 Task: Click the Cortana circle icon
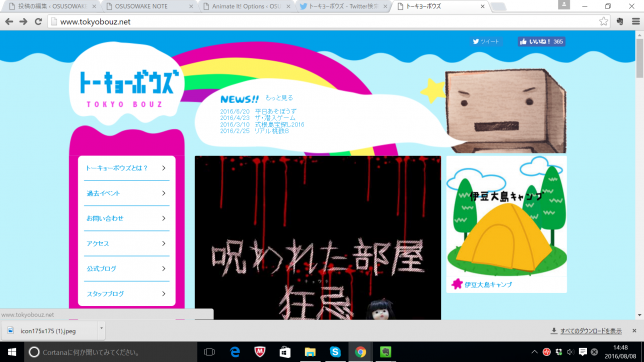click(34, 352)
